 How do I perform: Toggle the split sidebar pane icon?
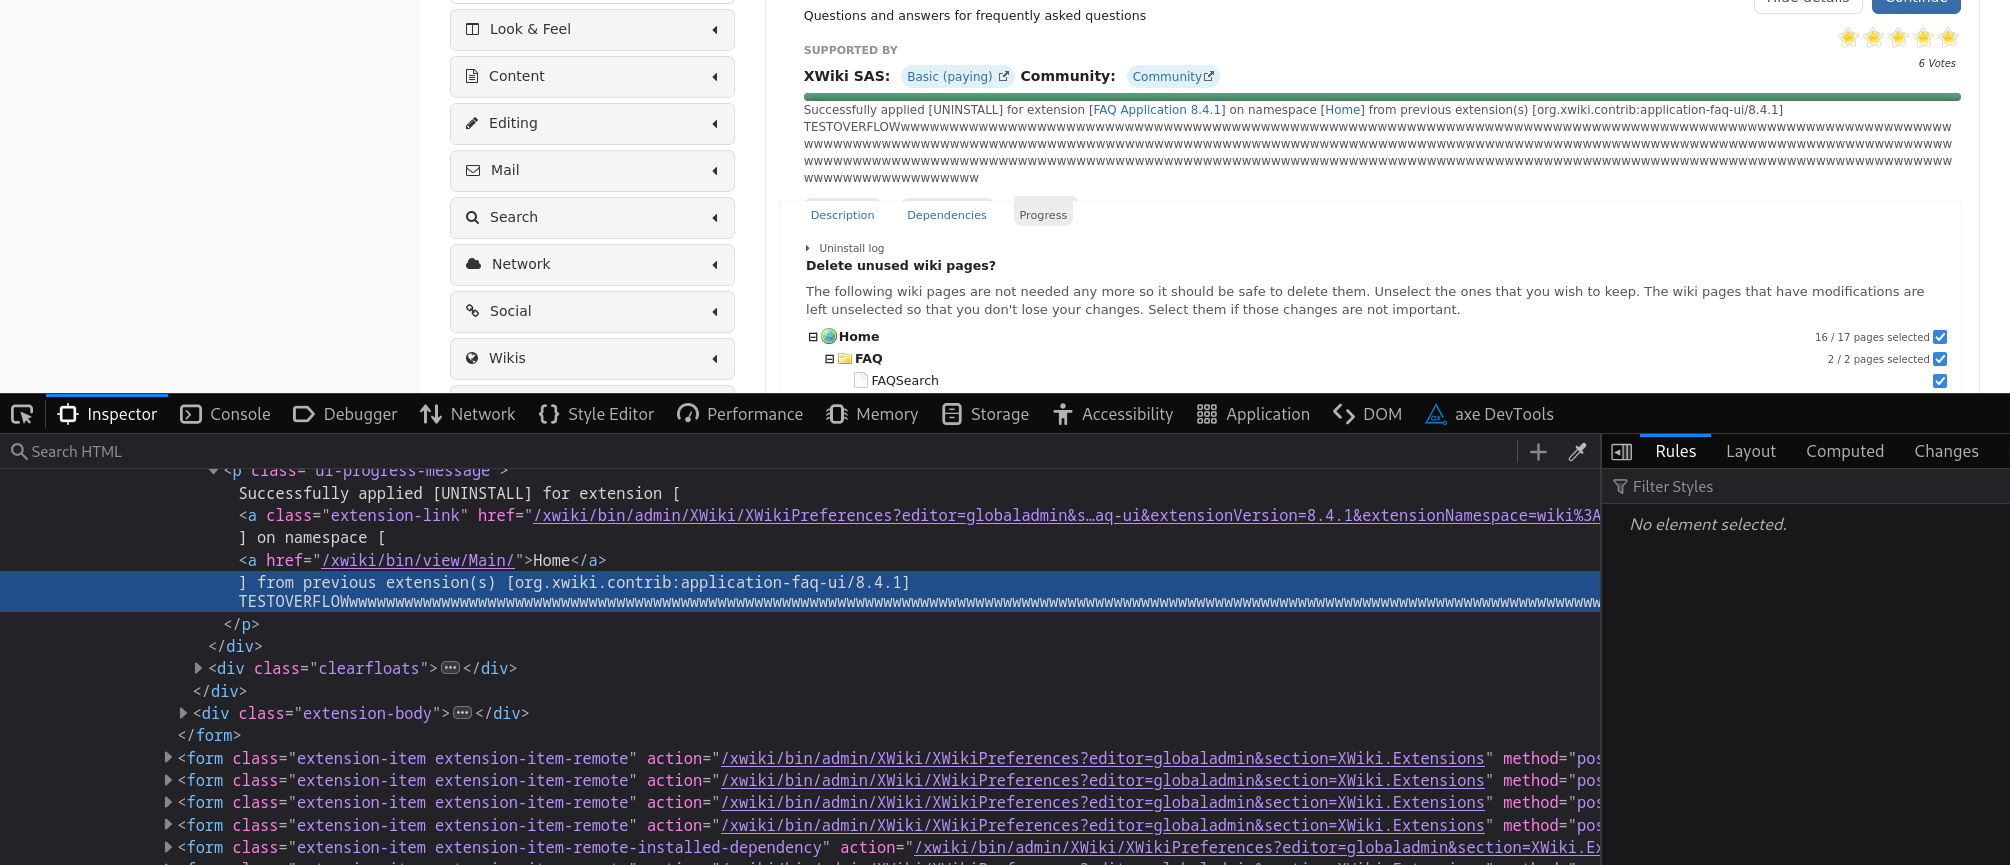(x=1622, y=452)
